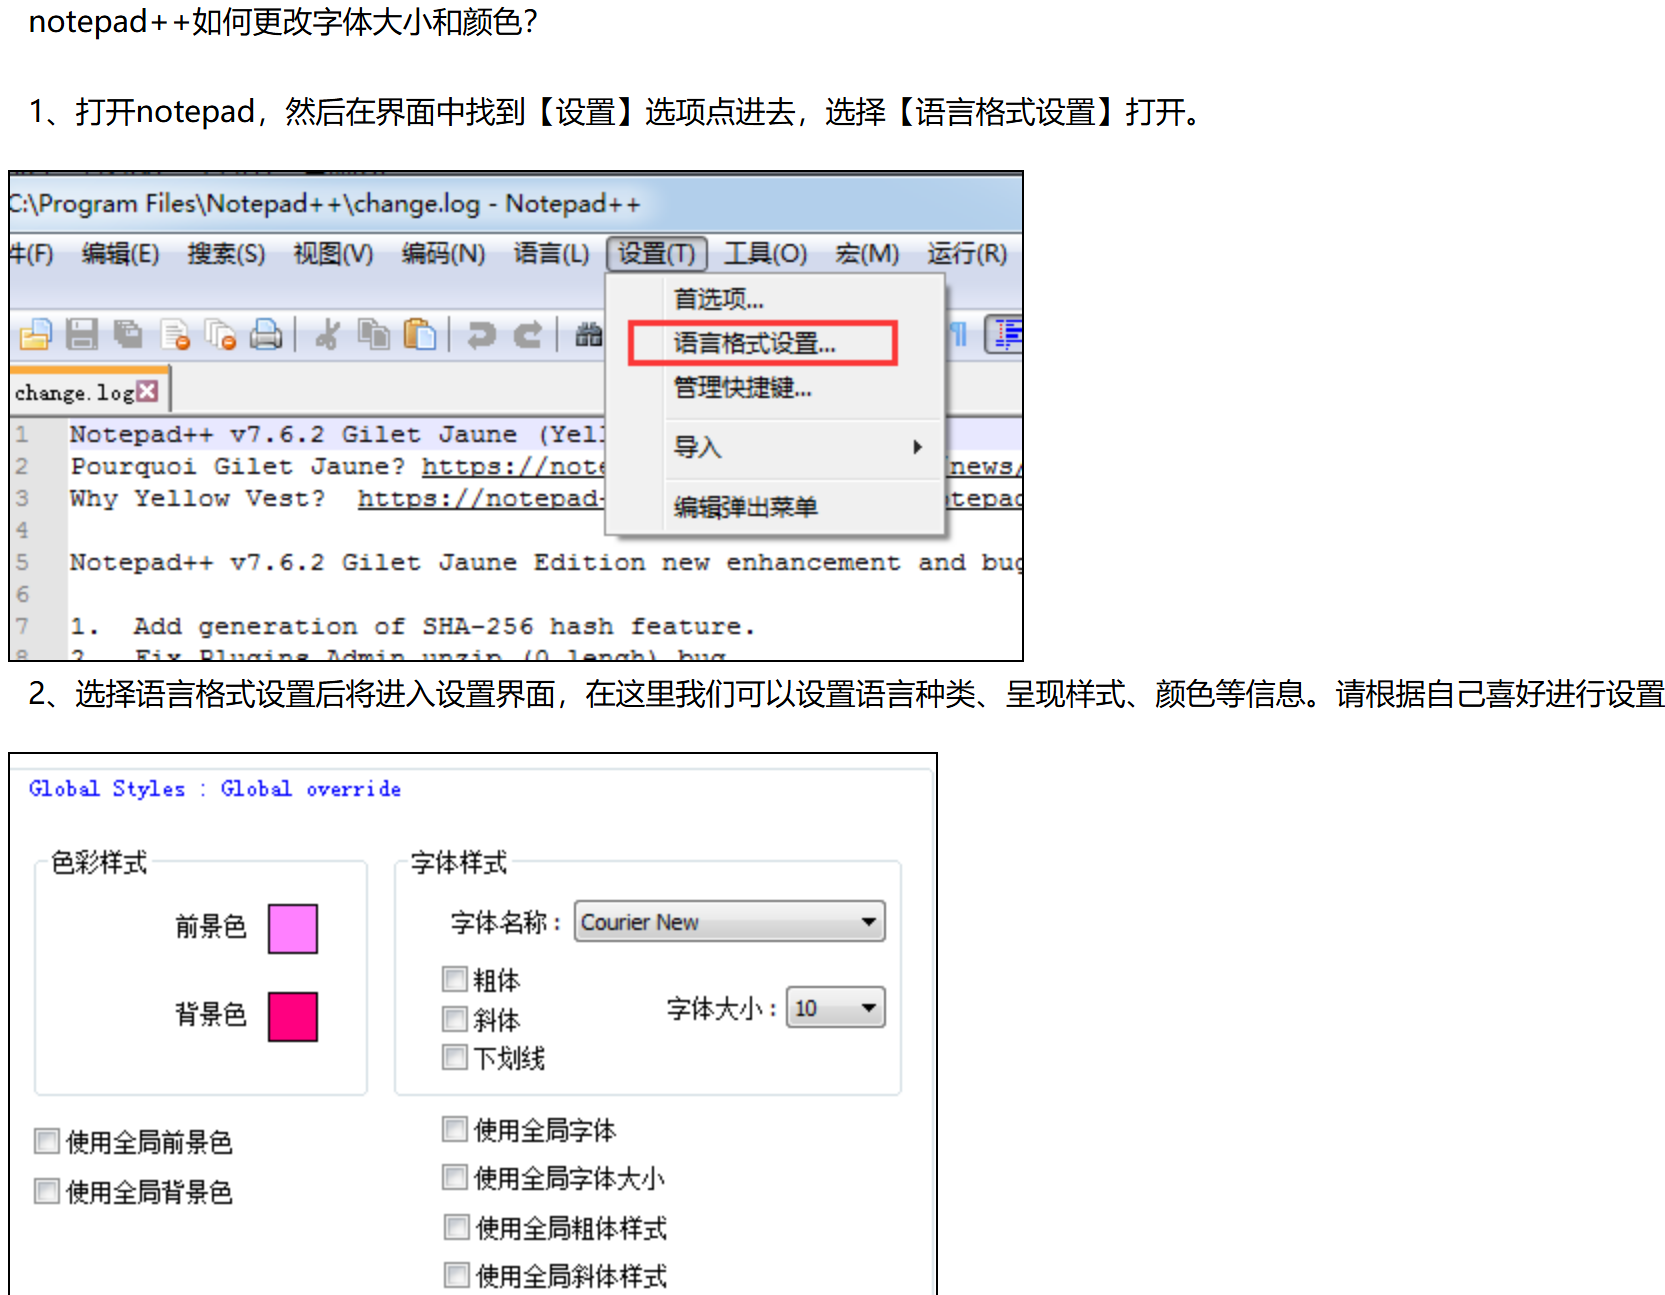Open the 宏(M) menu
This screenshot has width=1665, height=1295.
867,254
